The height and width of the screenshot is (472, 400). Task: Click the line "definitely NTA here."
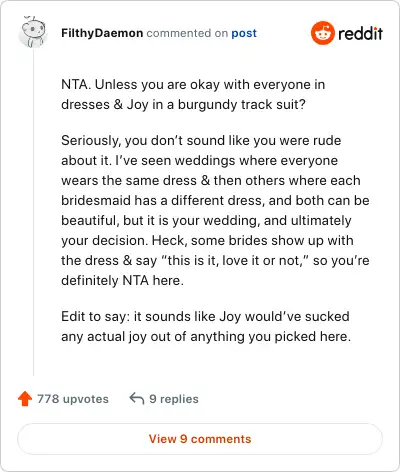122,280
